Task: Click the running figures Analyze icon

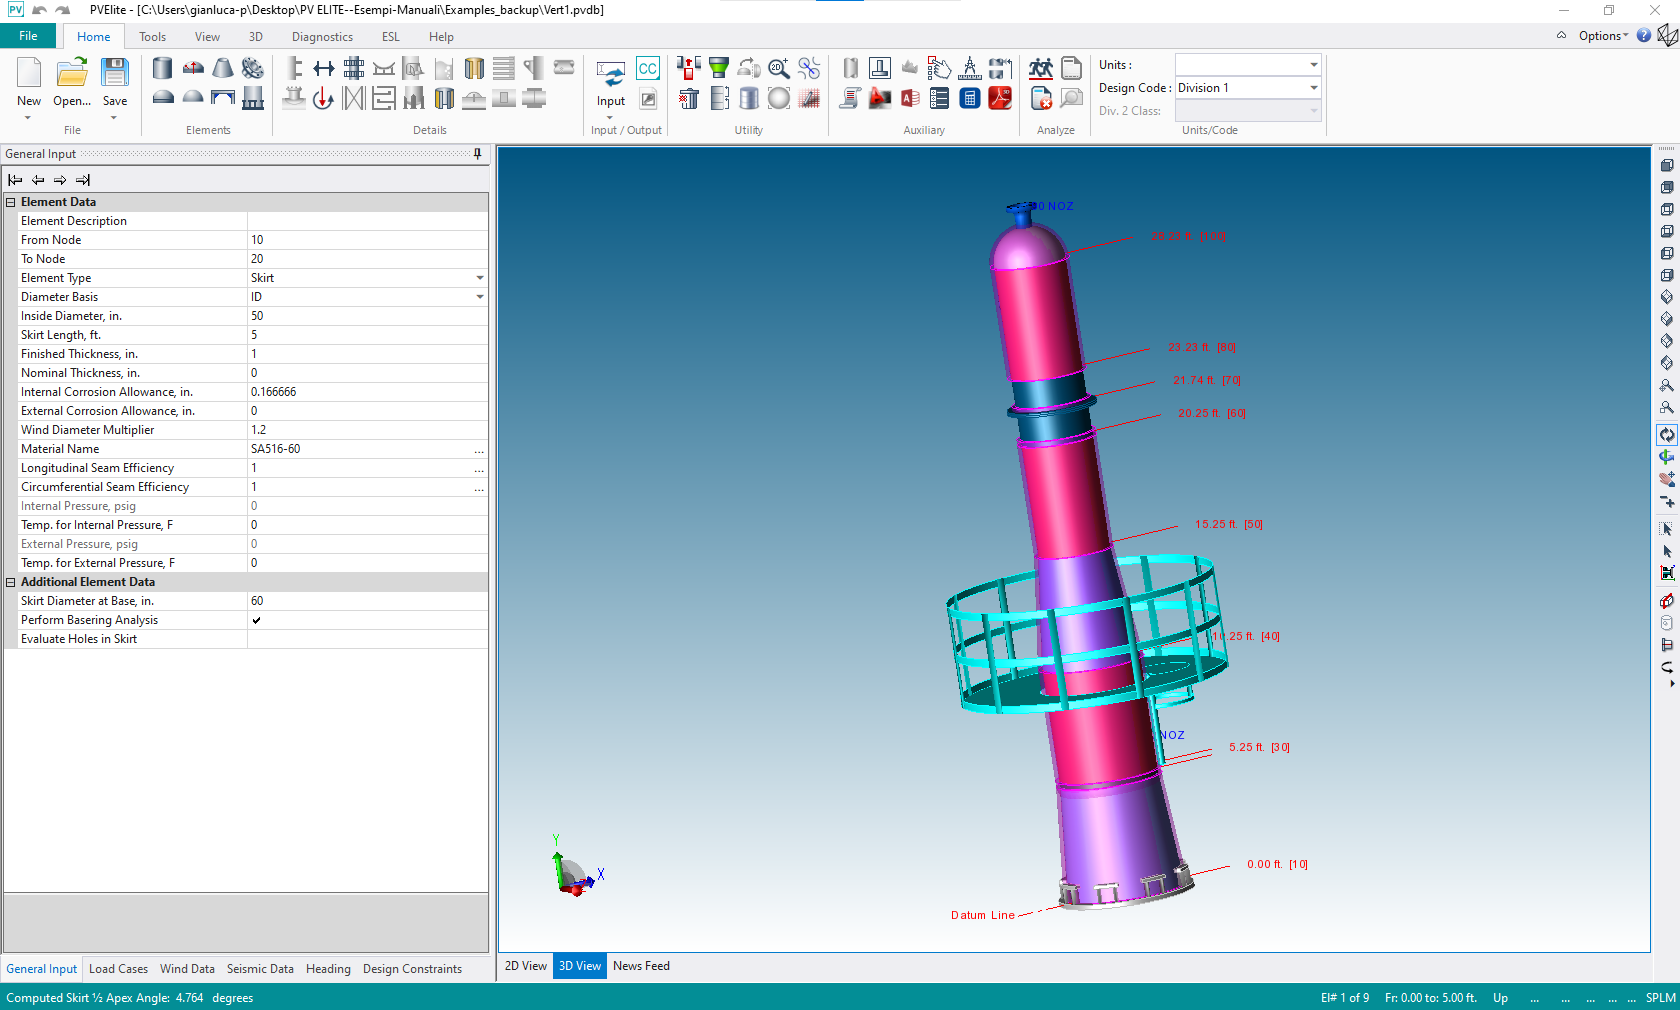Action: (x=1041, y=68)
